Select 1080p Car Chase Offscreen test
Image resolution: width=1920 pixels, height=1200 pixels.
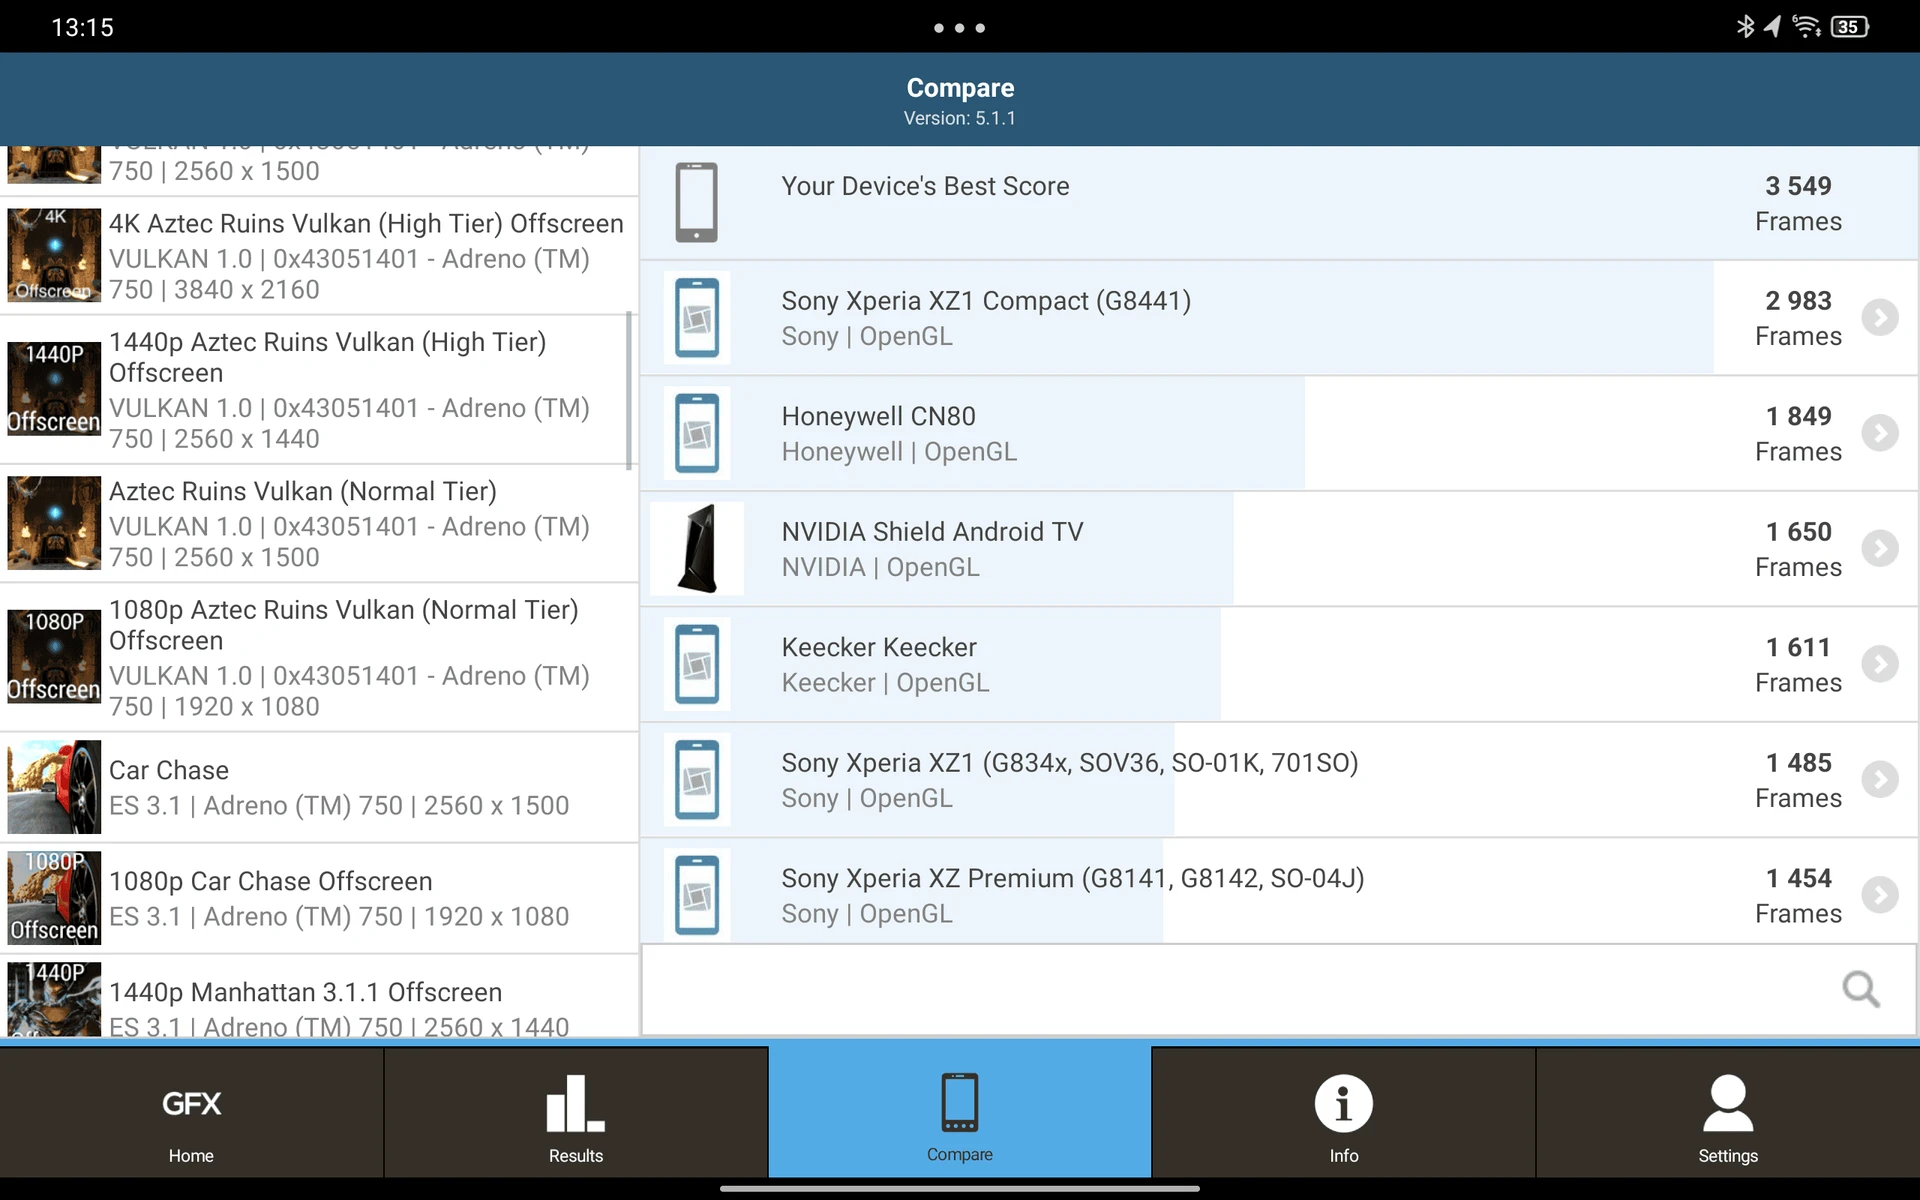(319, 899)
